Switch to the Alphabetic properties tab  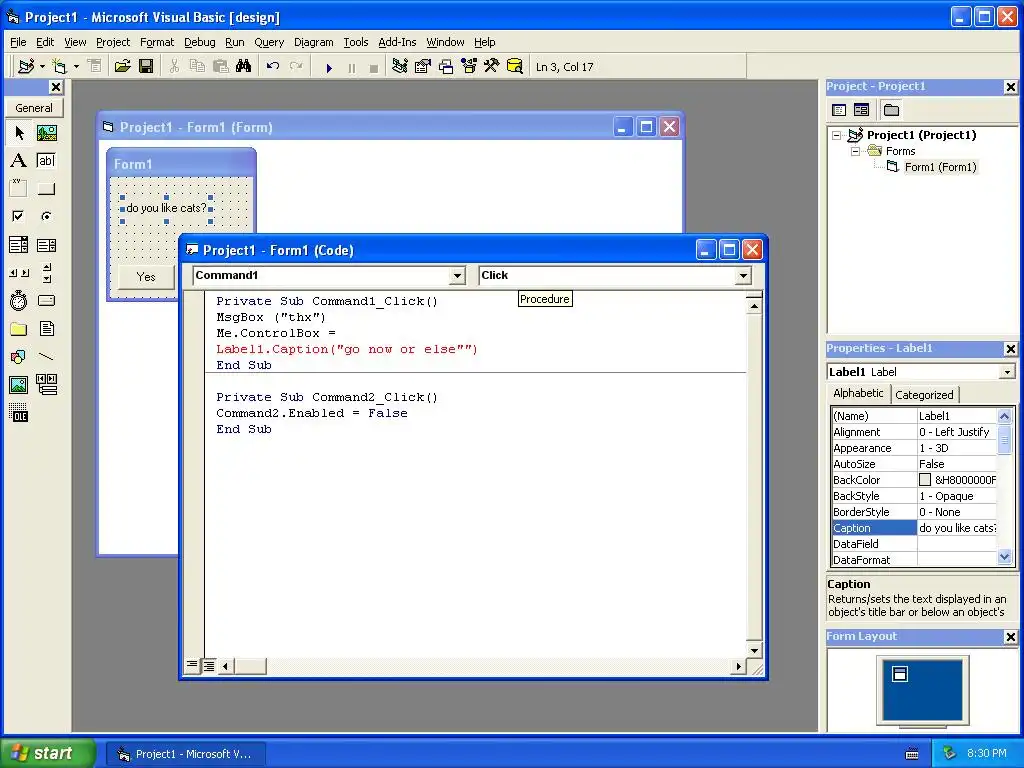click(x=858, y=393)
